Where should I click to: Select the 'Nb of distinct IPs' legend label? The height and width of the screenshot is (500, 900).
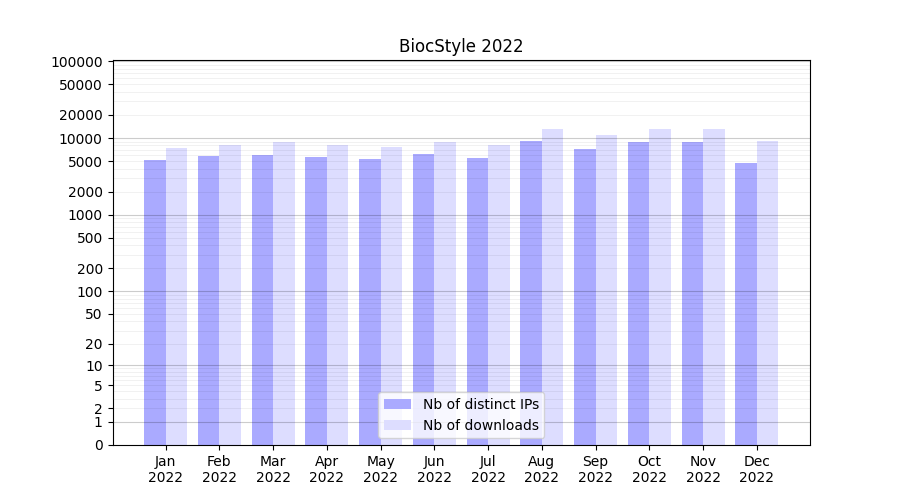point(480,404)
